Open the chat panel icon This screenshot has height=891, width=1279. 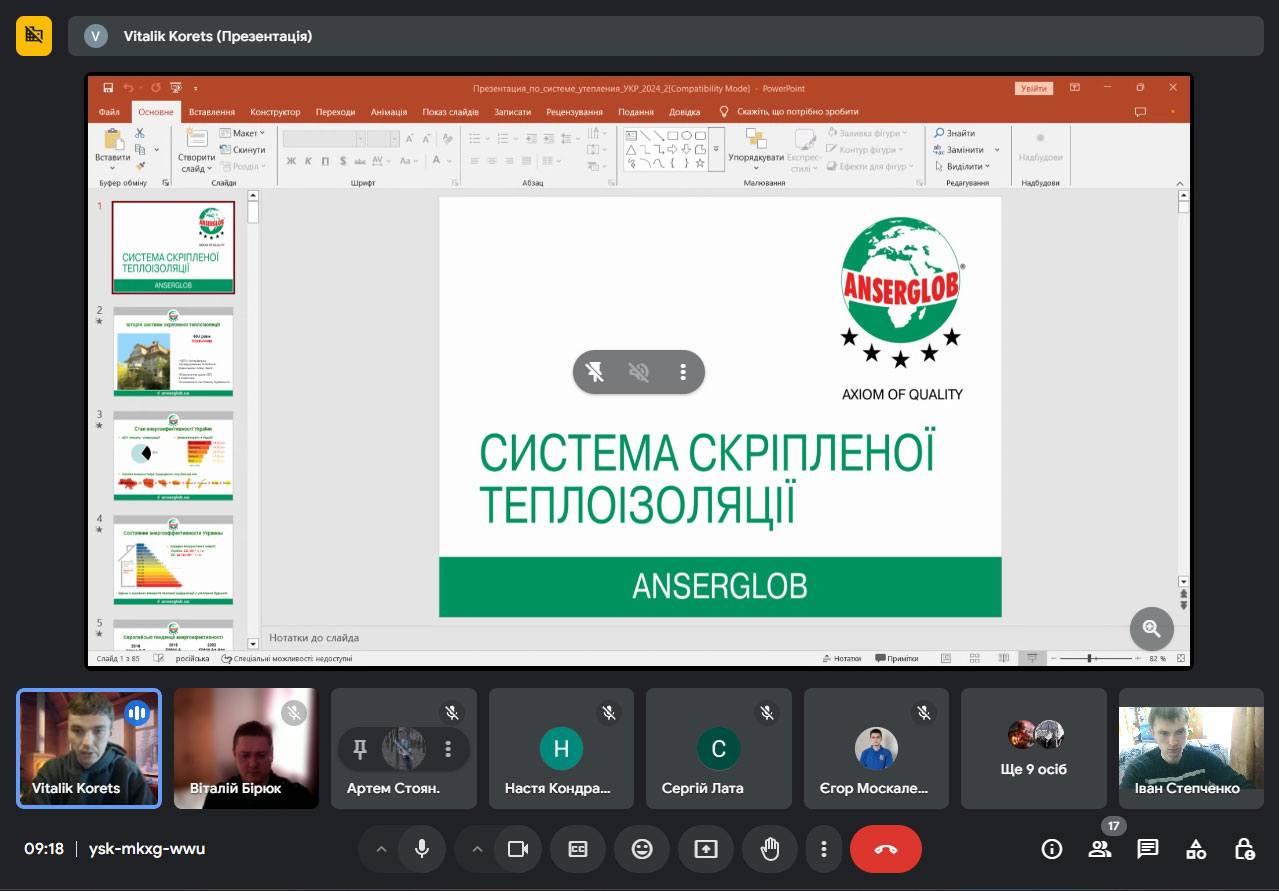[x=1148, y=849]
